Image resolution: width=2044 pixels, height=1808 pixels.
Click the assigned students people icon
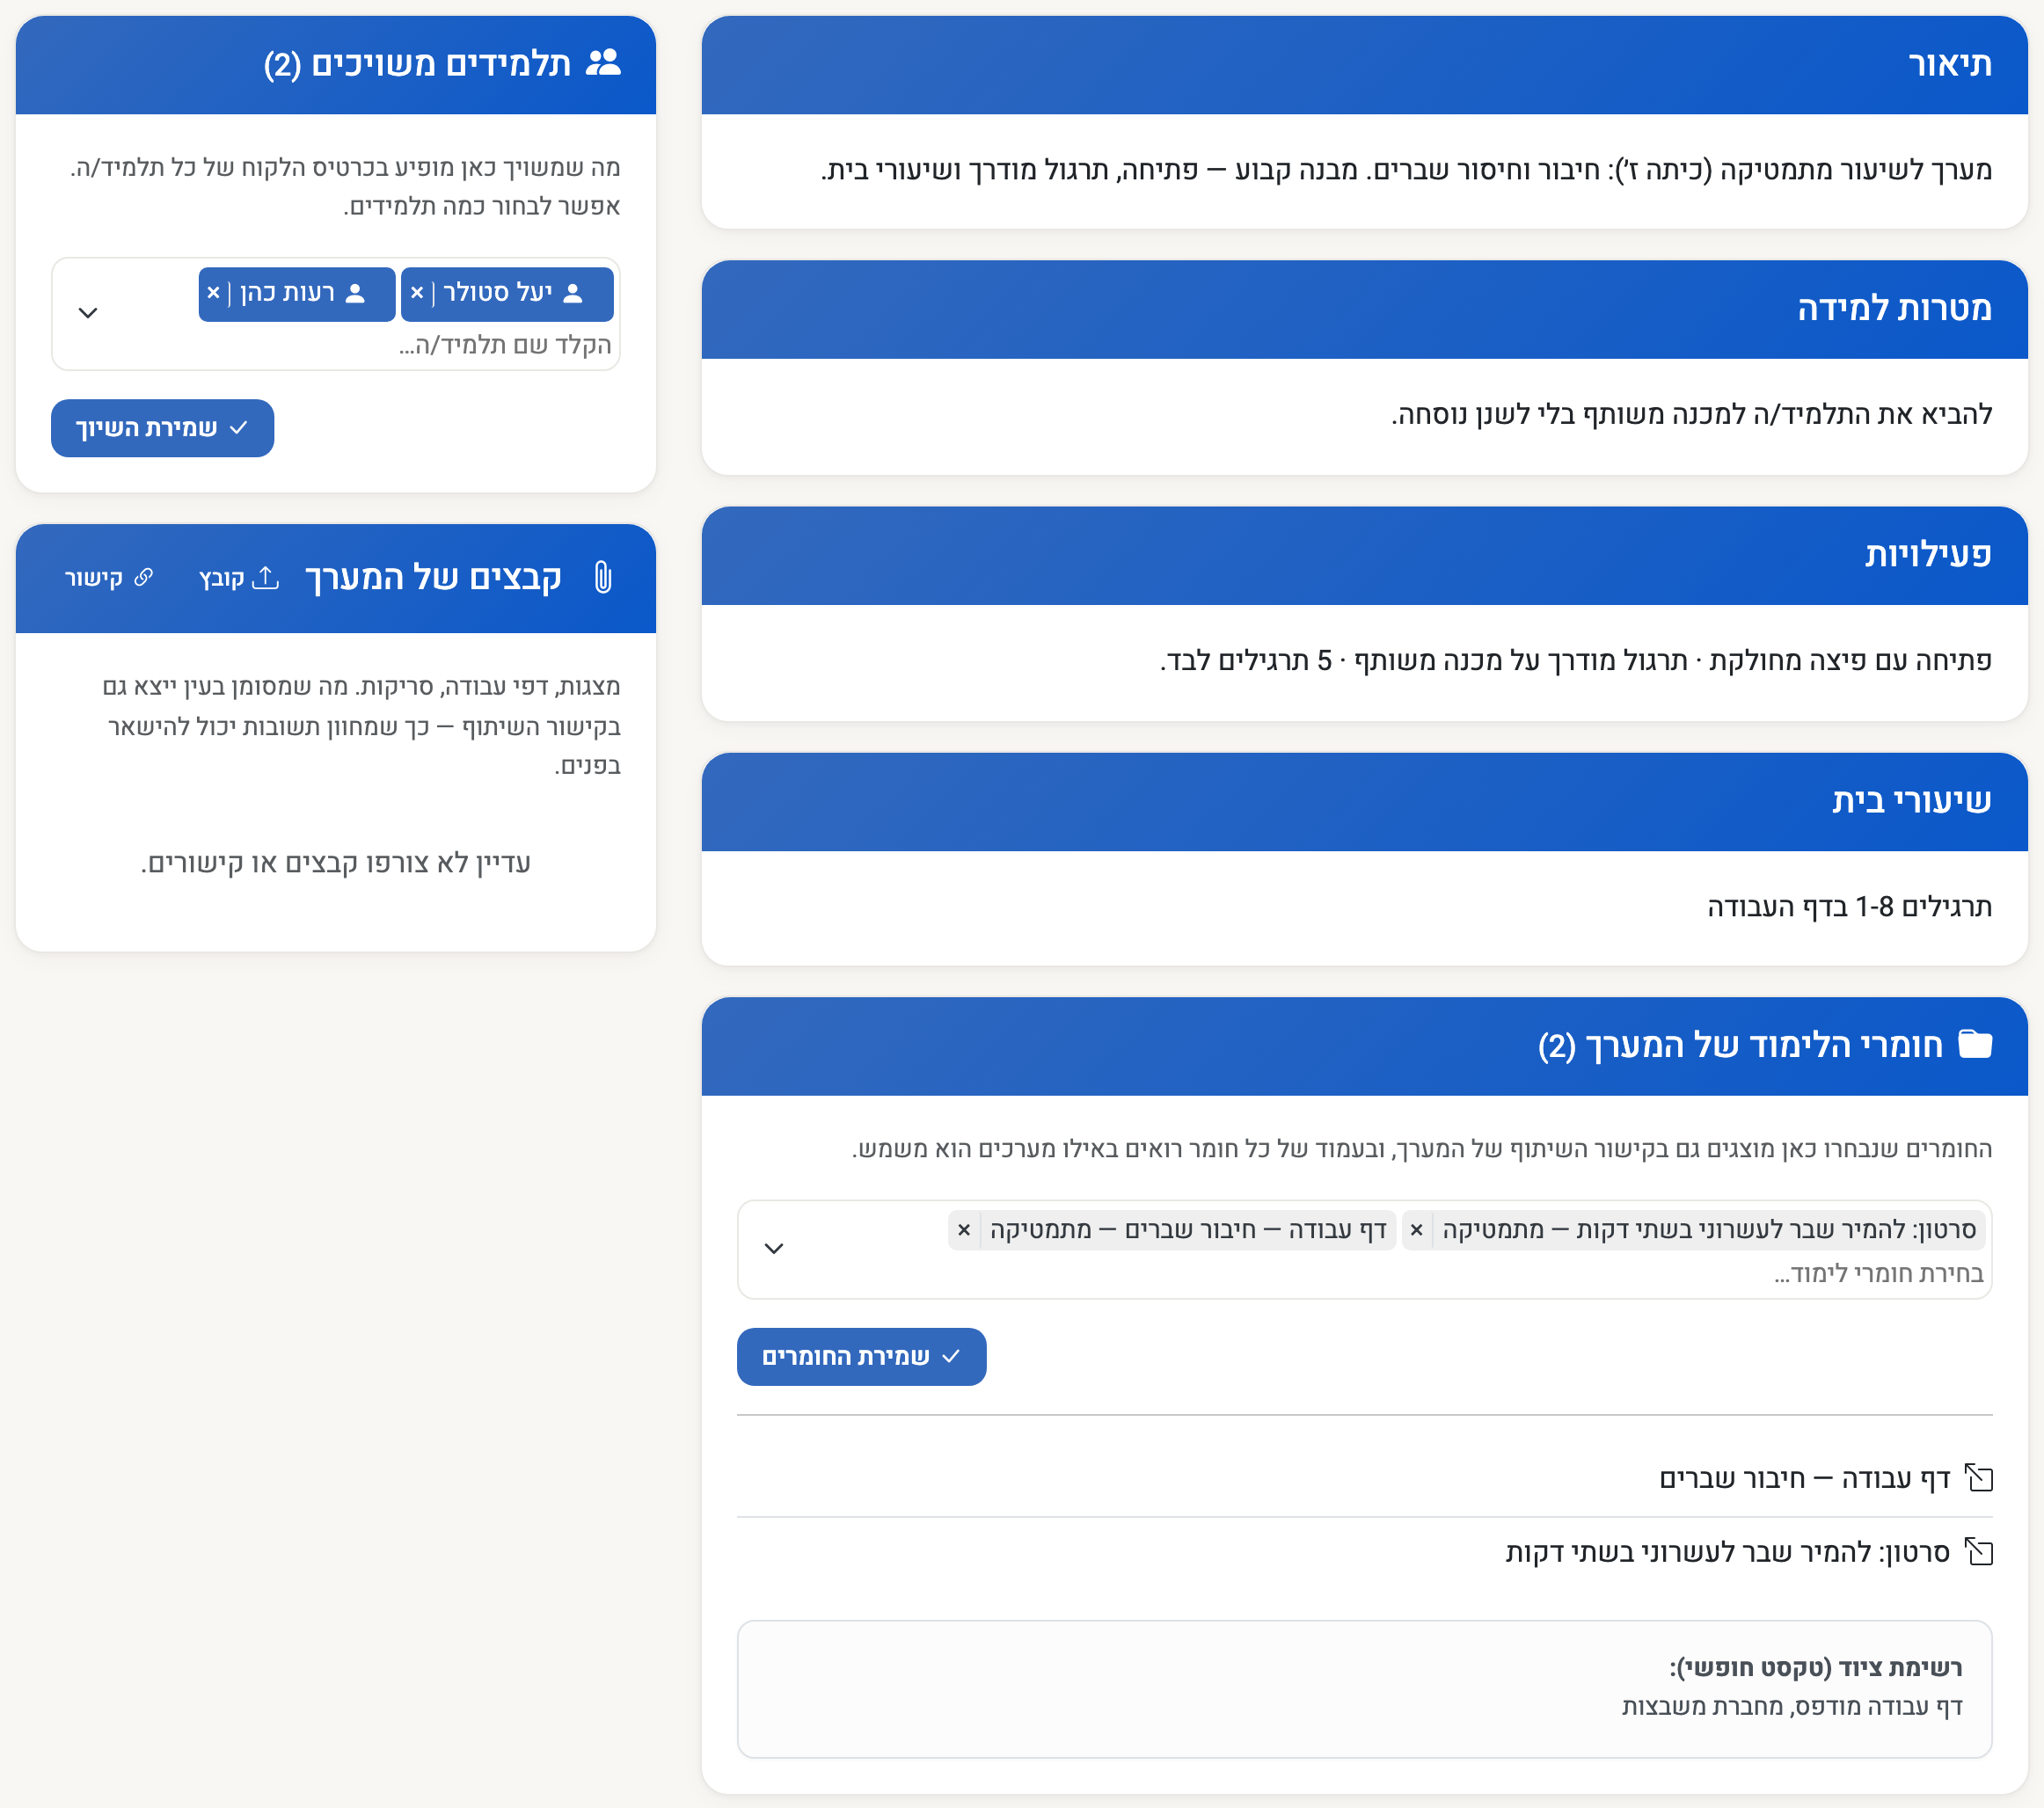pyautogui.click(x=603, y=64)
